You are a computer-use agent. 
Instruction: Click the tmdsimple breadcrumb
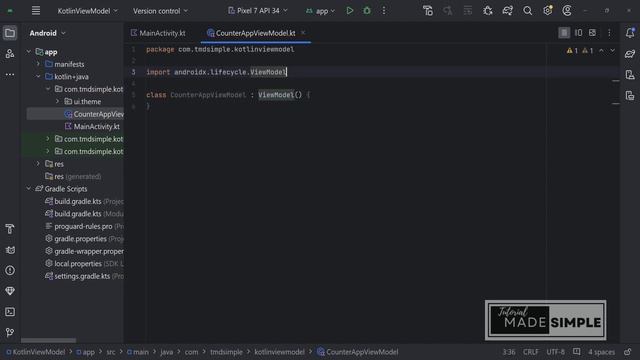tap(226, 352)
